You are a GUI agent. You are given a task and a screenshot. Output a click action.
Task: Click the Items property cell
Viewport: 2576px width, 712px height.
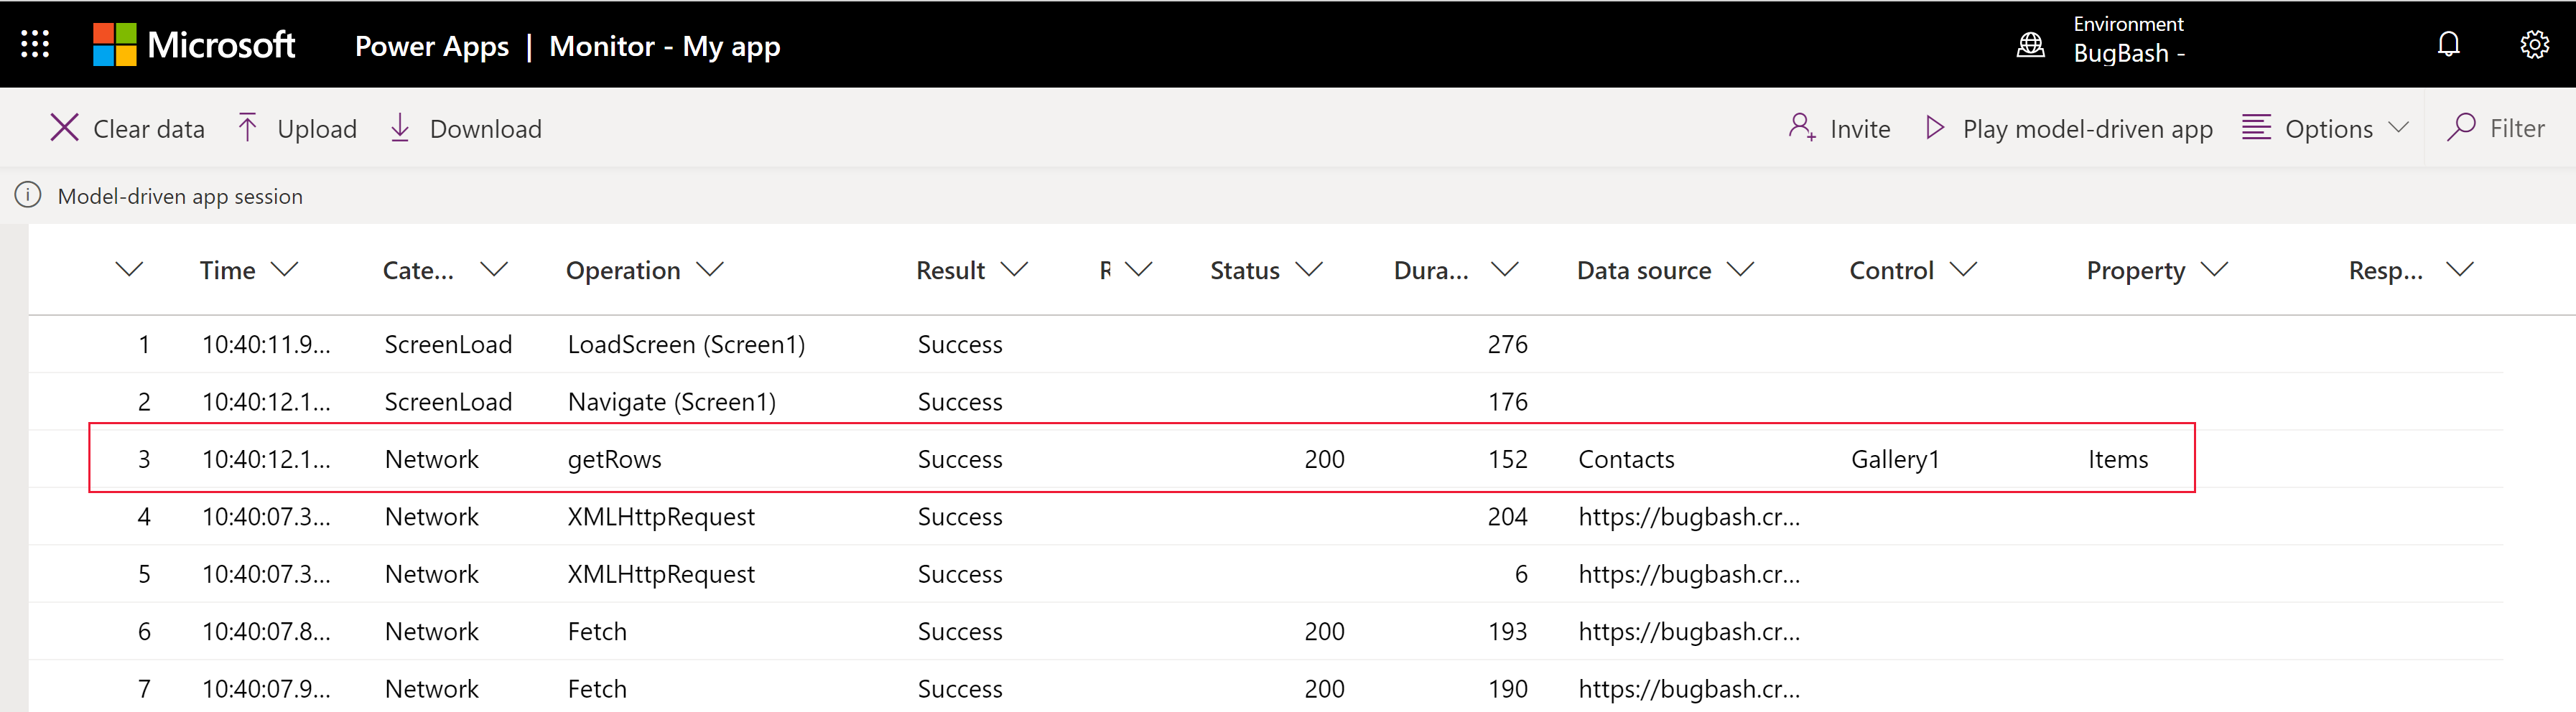(2118, 459)
